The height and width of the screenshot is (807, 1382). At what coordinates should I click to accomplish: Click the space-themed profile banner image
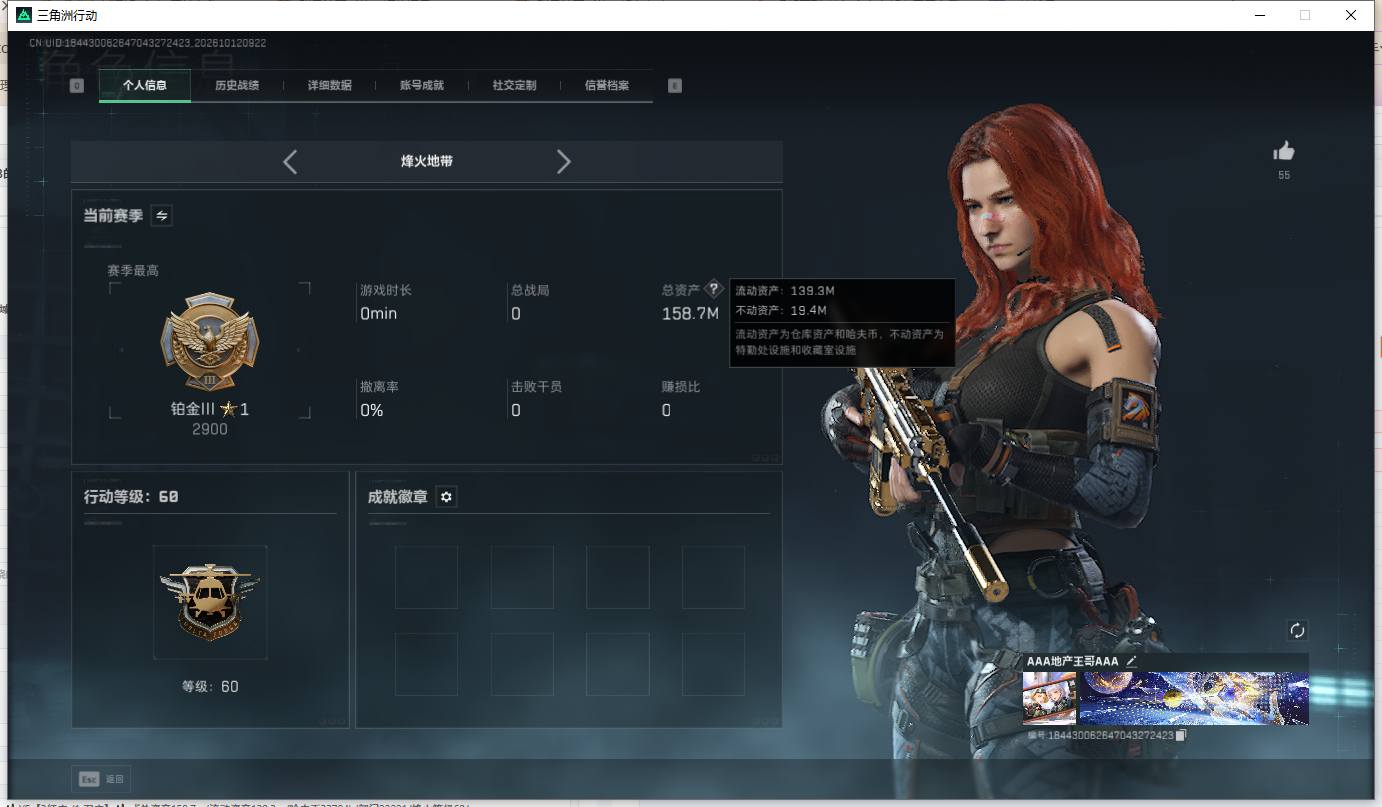coord(1194,698)
